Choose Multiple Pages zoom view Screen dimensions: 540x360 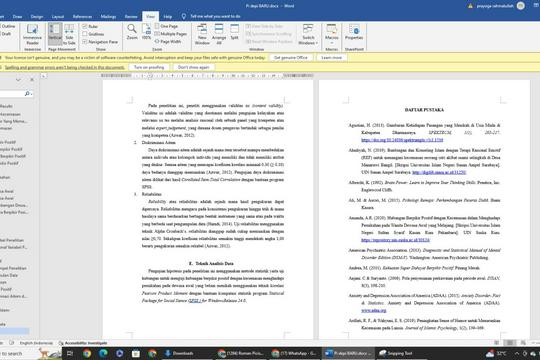click(x=170, y=34)
